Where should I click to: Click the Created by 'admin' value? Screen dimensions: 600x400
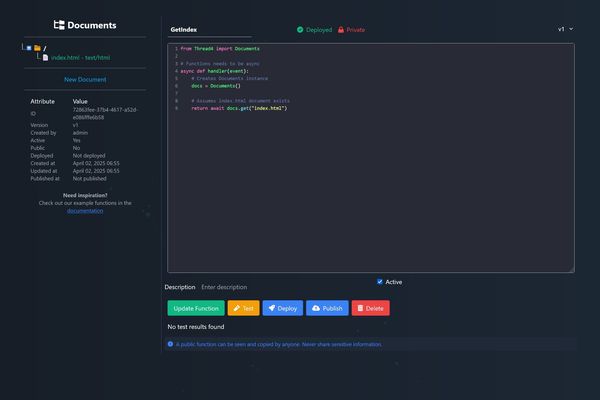[x=80, y=132]
